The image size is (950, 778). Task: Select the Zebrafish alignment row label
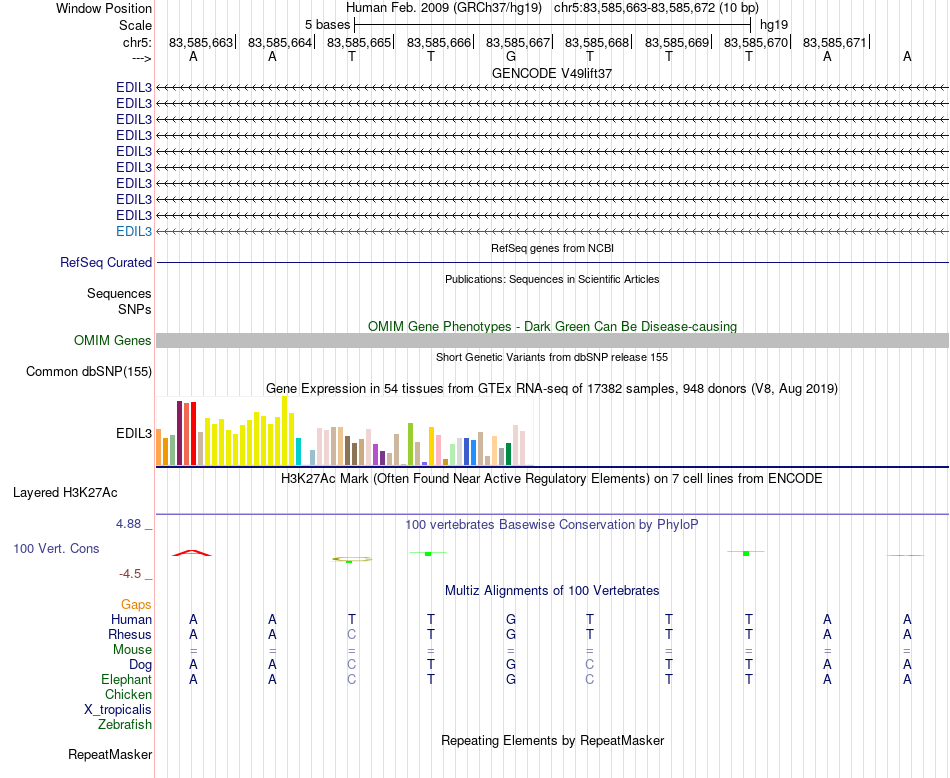pos(125,724)
